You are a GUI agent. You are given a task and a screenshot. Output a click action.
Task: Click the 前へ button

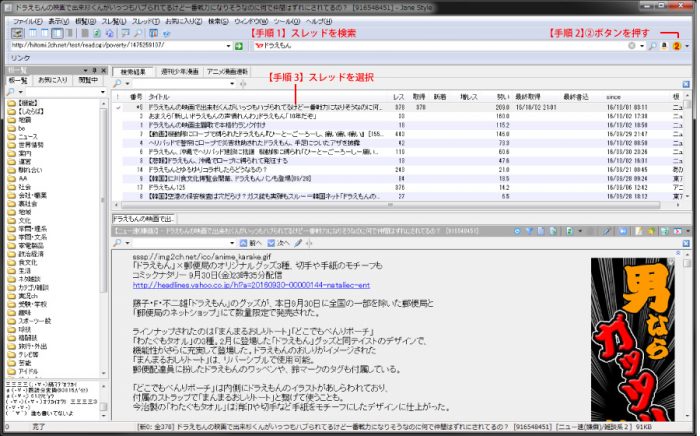tap(251, 243)
